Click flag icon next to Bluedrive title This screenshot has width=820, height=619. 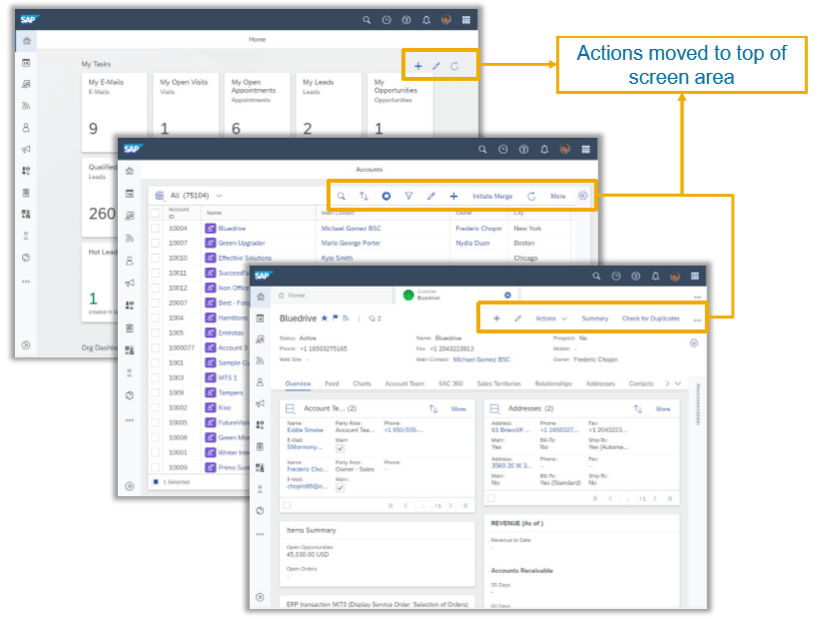click(x=335, y=318)
